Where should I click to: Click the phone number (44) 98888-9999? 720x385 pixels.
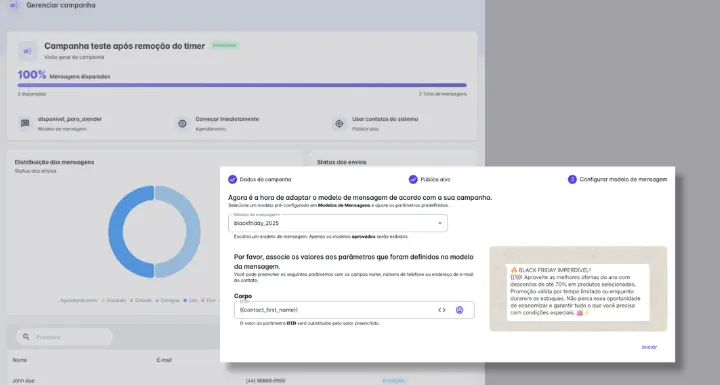pyautogui.click(x=265, y=380)
